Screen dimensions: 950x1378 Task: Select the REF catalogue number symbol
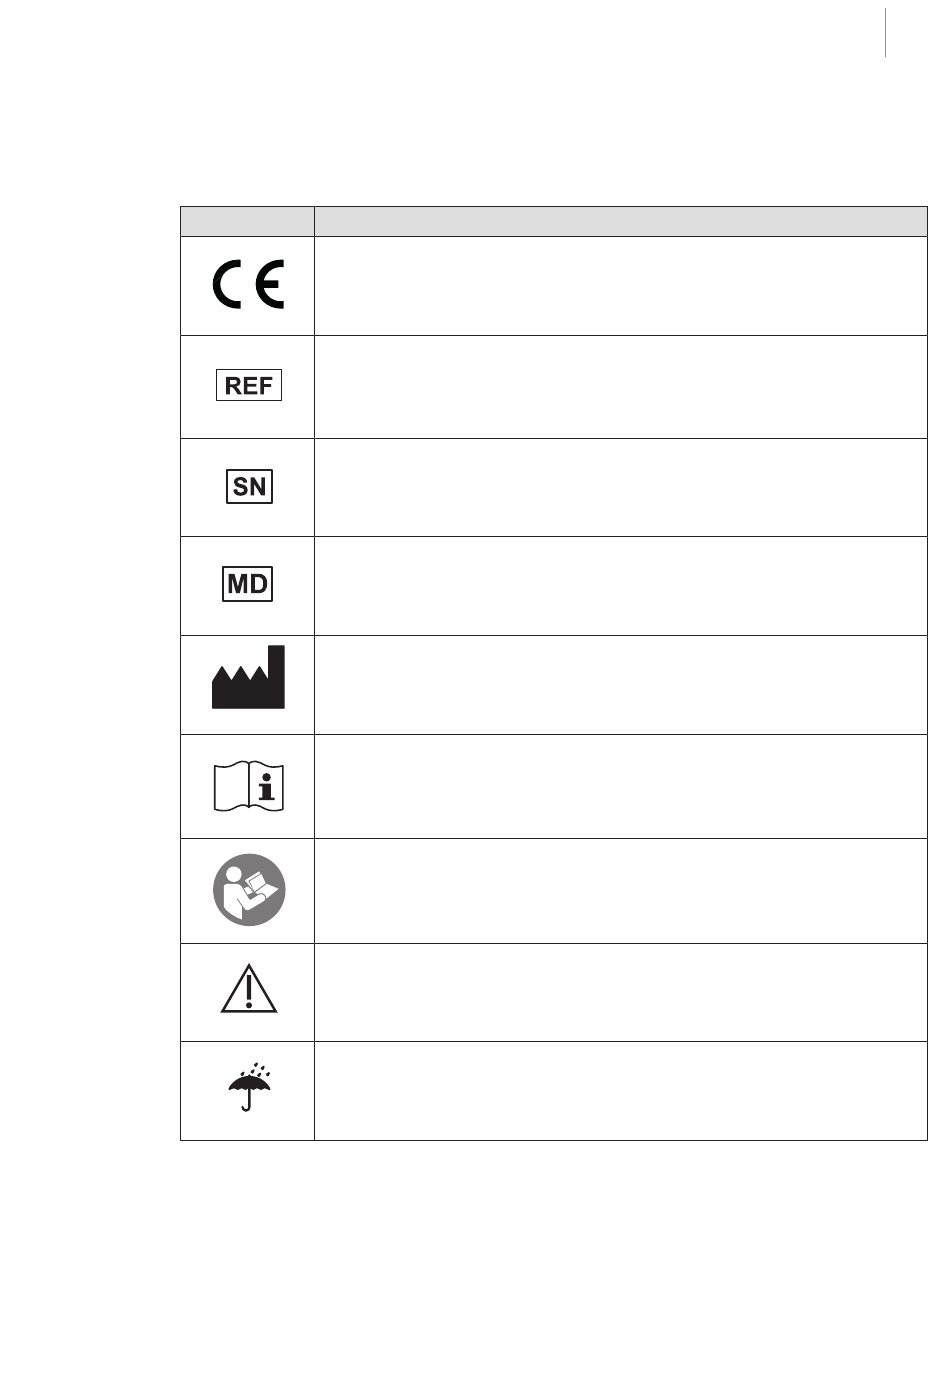click(x=249, y=385)
